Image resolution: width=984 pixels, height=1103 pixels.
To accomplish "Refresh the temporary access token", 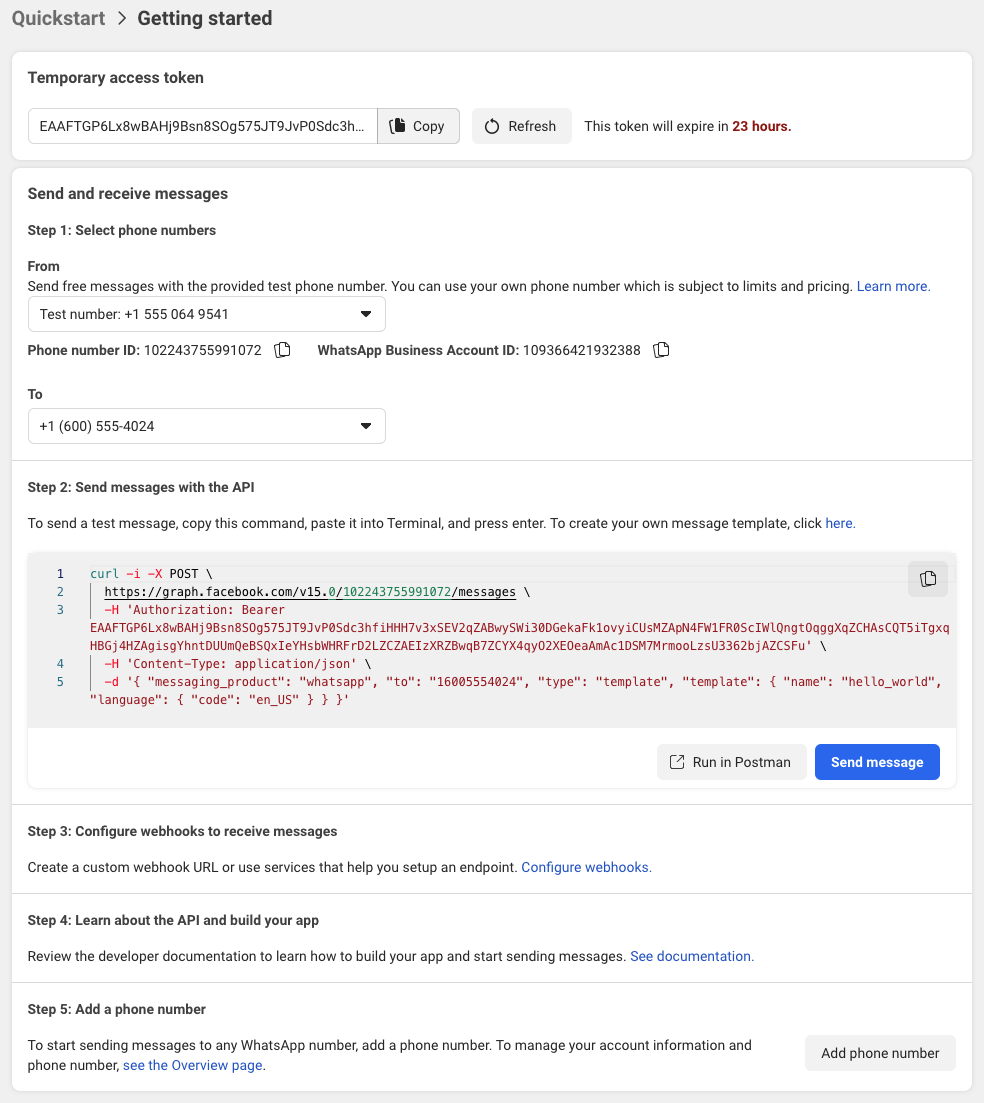I will (521, 126).
